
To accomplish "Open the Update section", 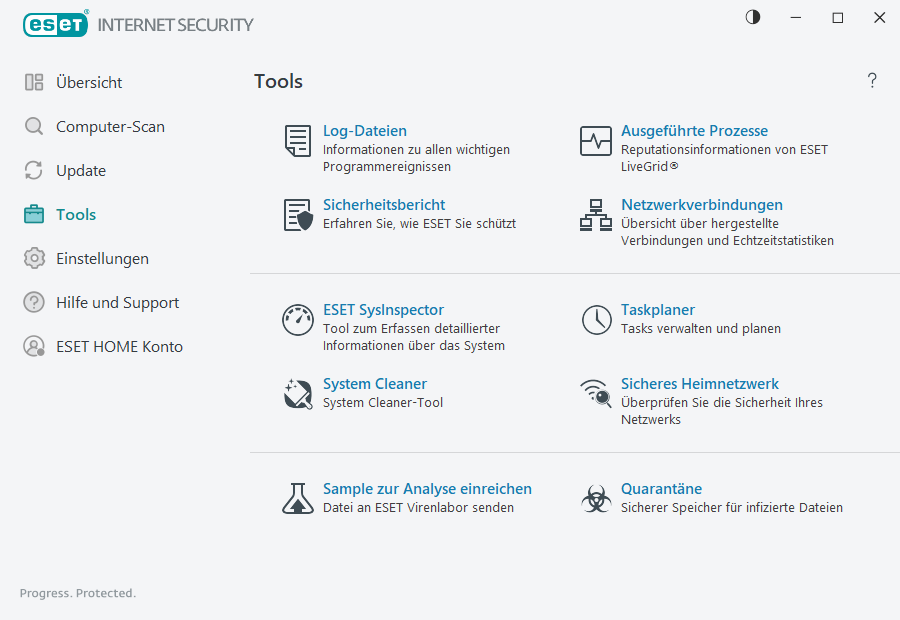I will click(x=80, y=170).
